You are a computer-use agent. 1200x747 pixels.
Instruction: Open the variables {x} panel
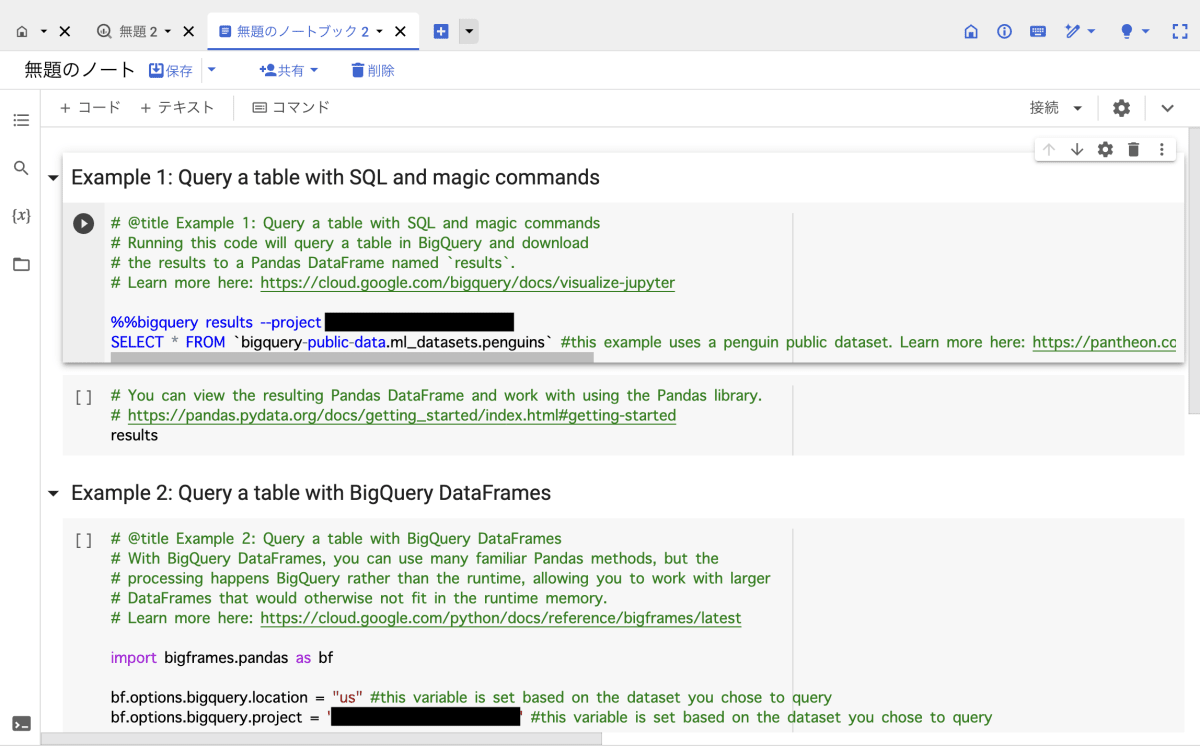point(21,216)
